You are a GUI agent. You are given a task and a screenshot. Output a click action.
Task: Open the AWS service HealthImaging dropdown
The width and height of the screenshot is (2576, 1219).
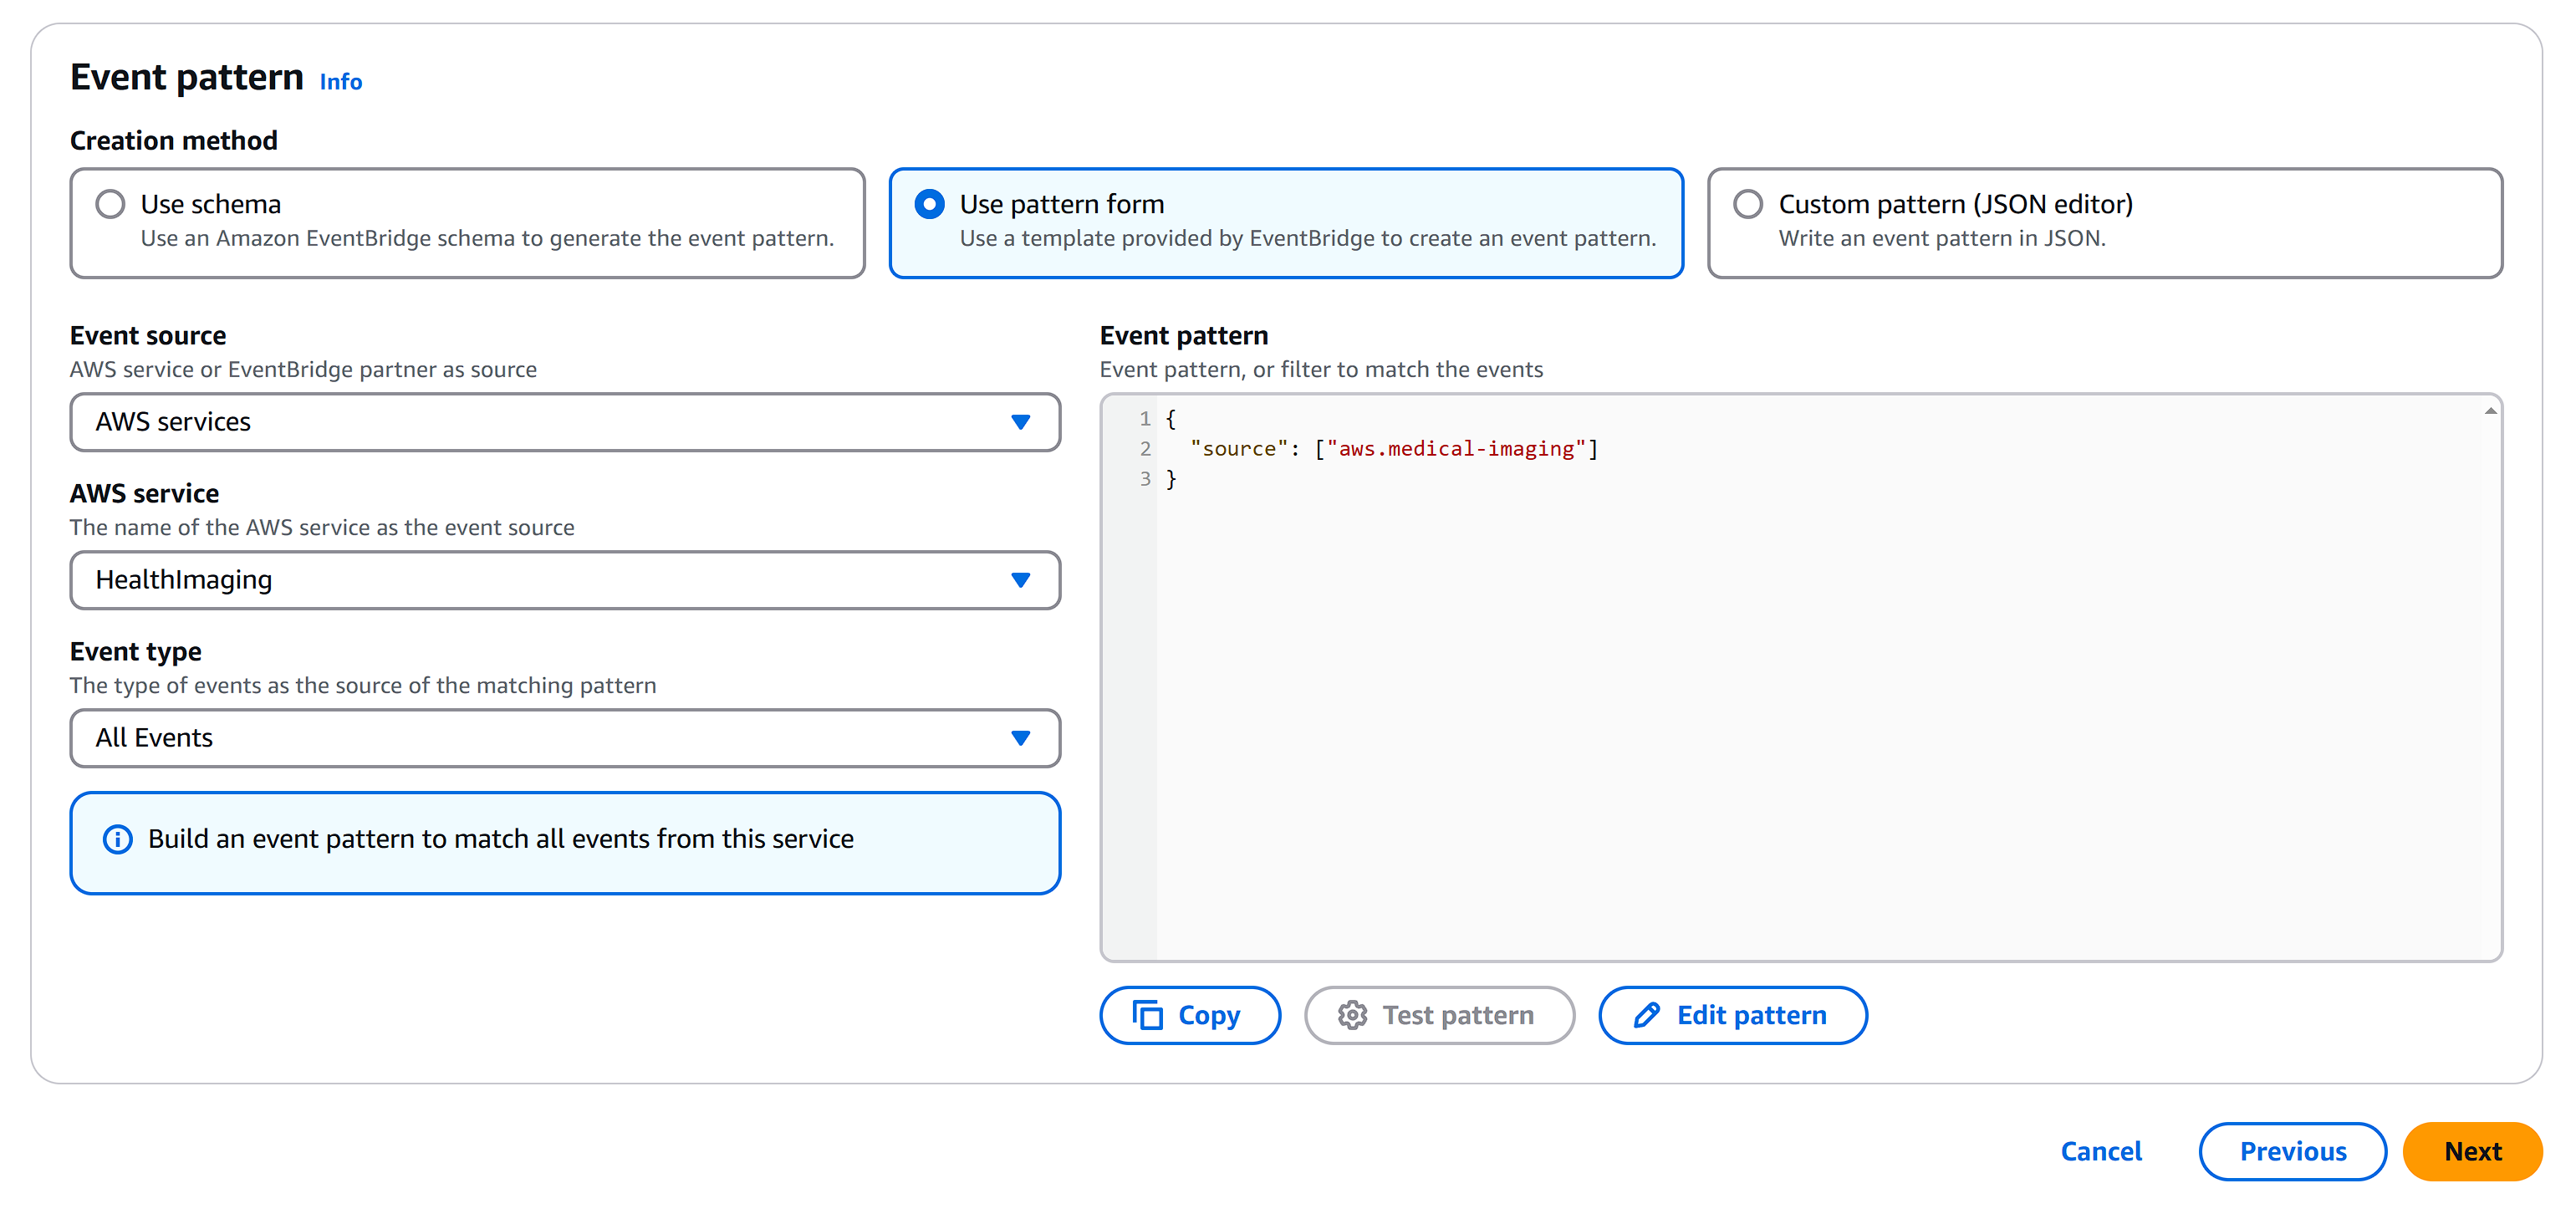coord(564,580)
